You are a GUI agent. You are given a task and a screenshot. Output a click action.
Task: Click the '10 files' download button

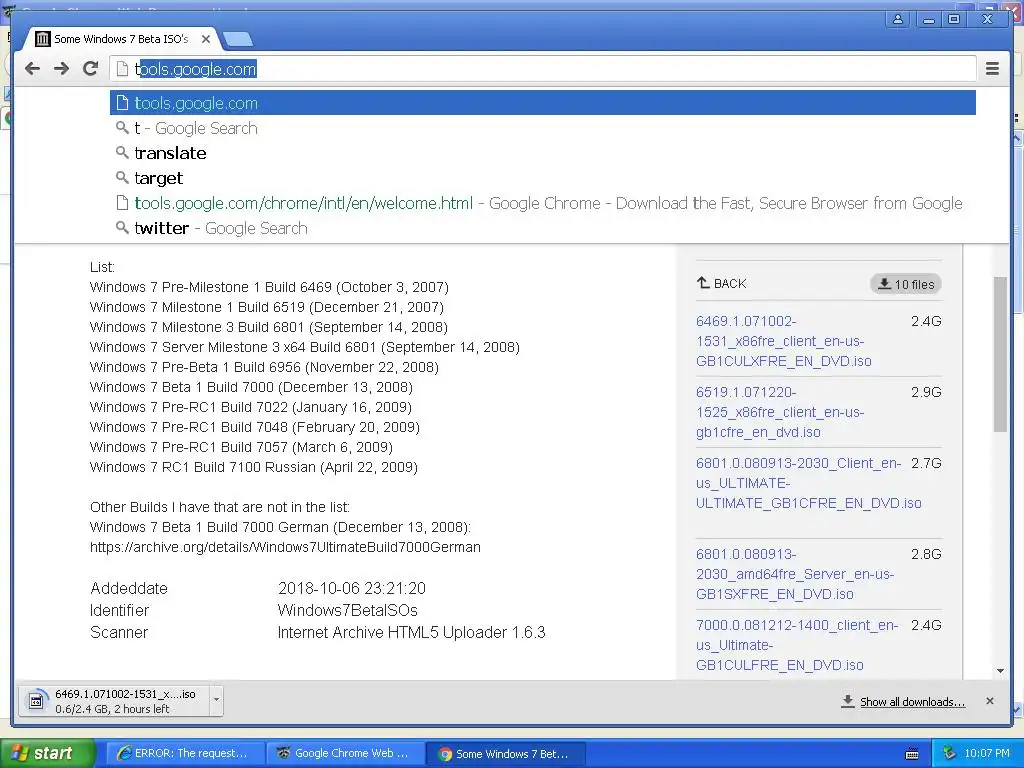[906, 284]
